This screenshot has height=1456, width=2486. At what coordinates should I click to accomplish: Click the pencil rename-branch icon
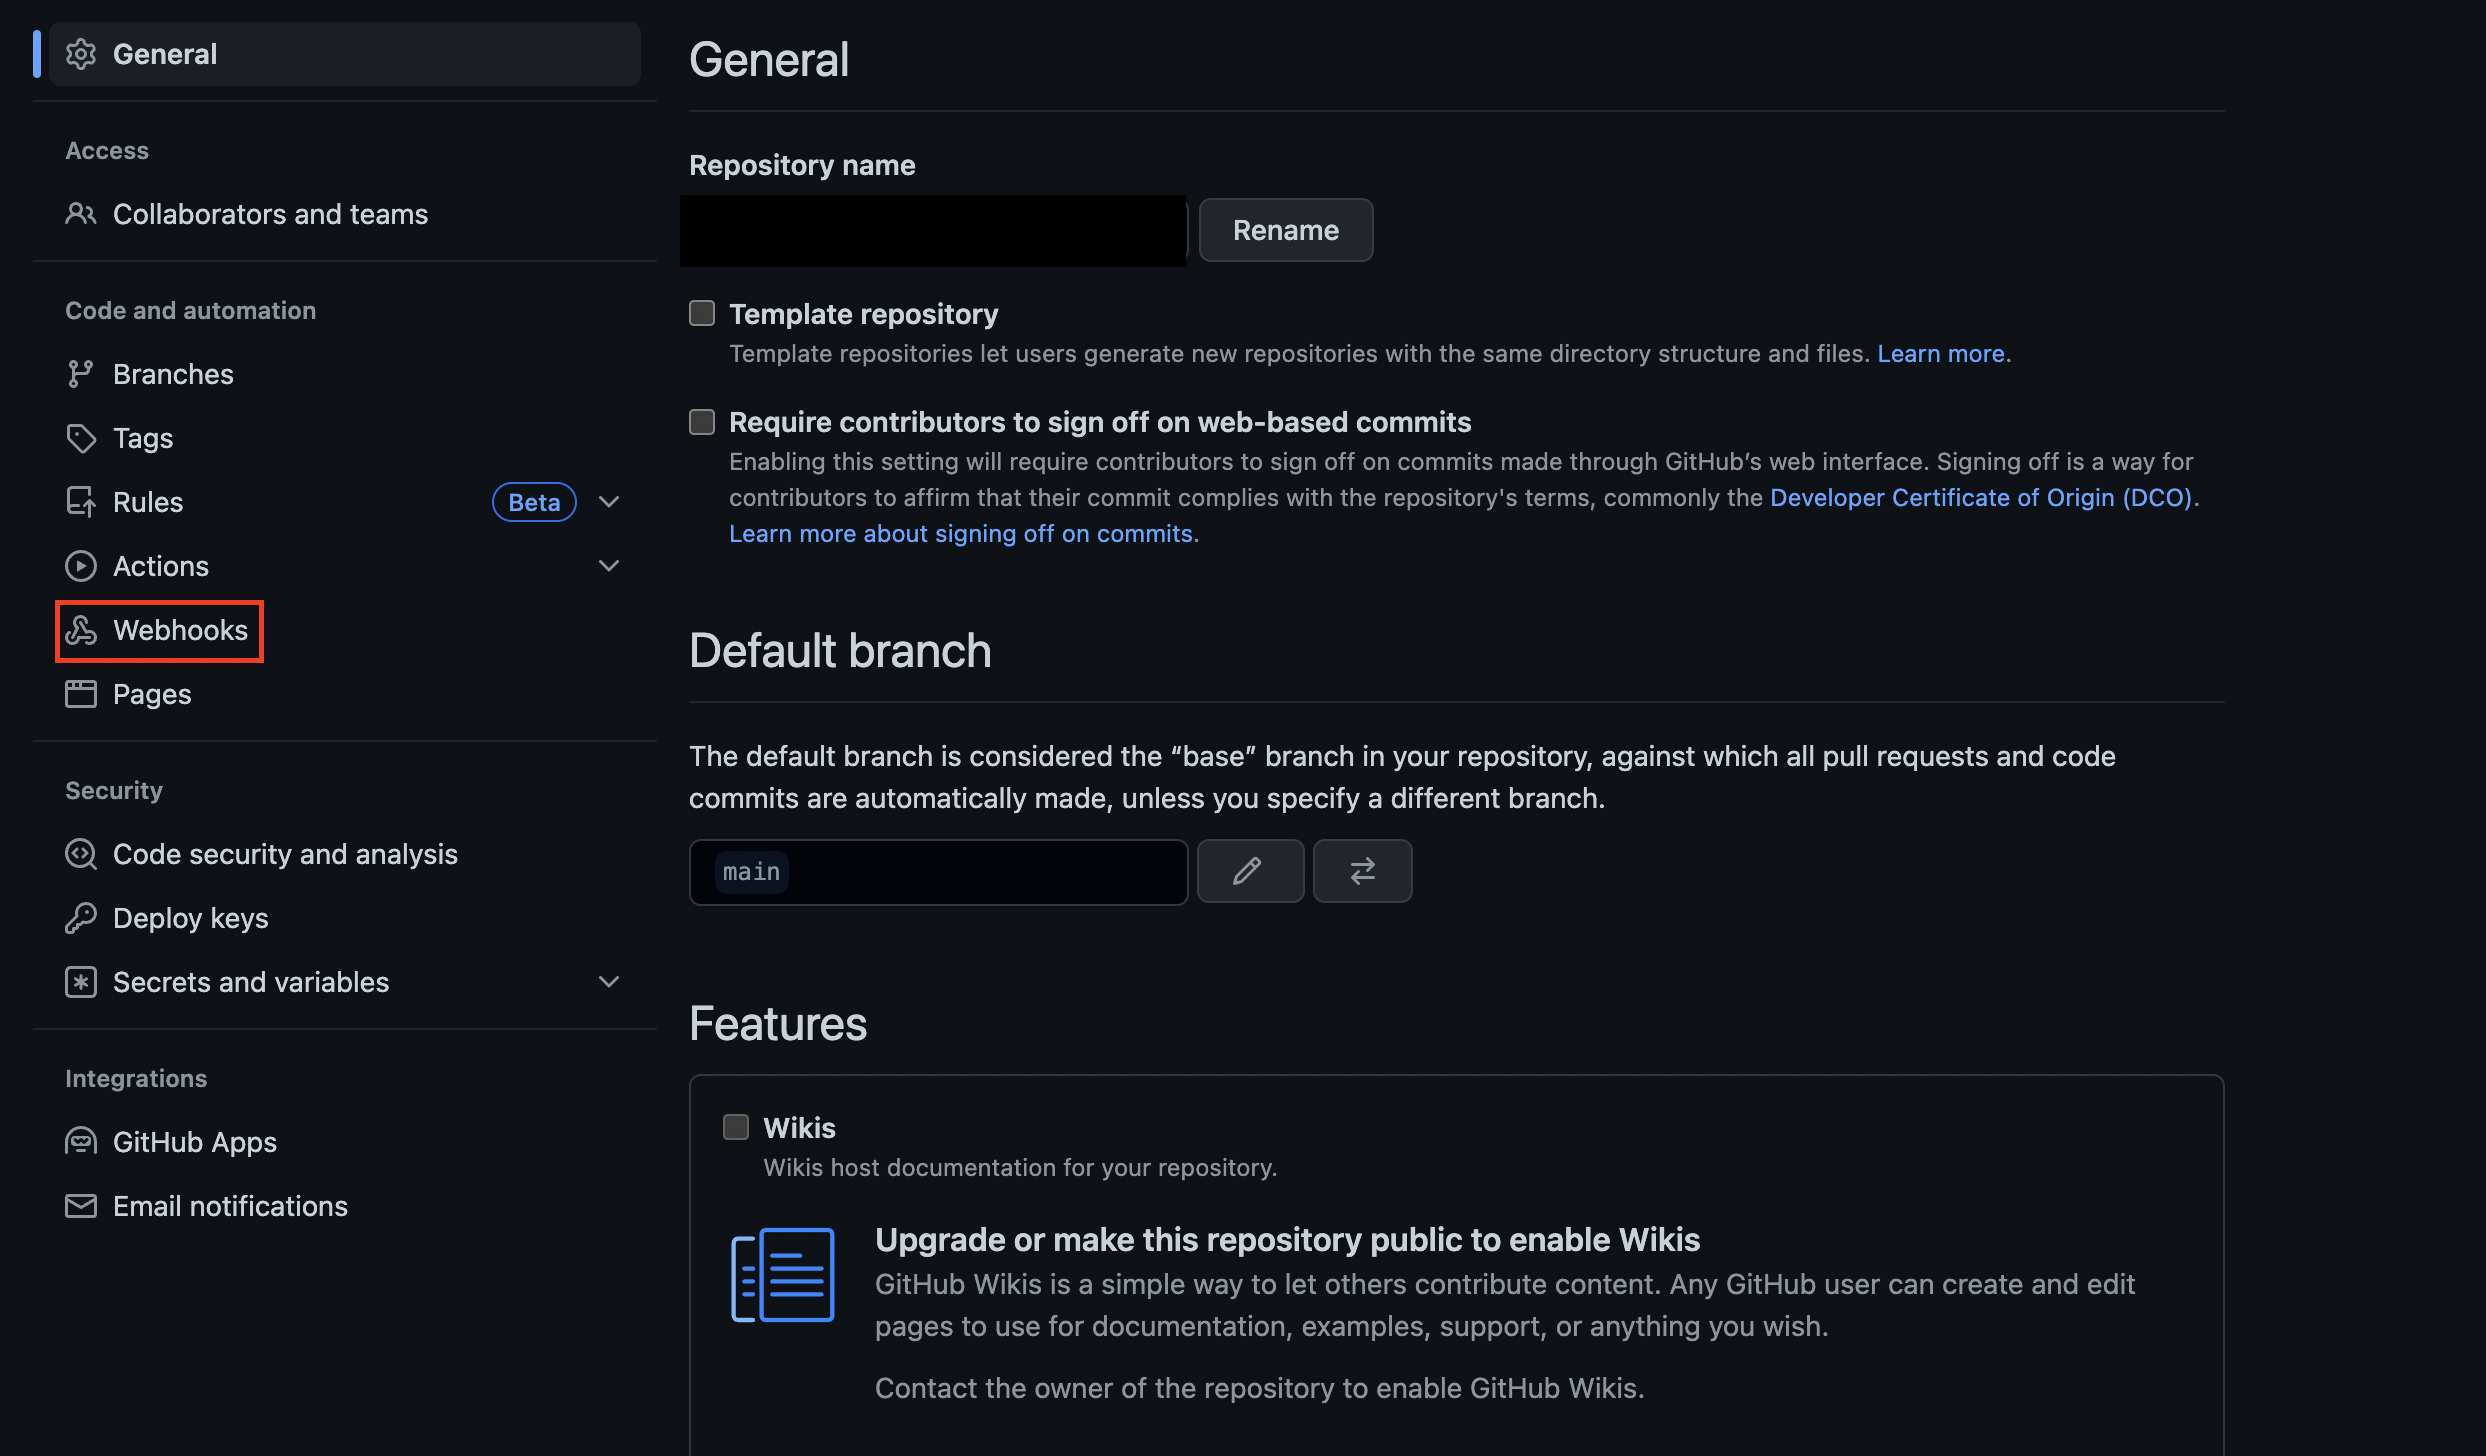pyautogui.click(x=1249, y=871)
